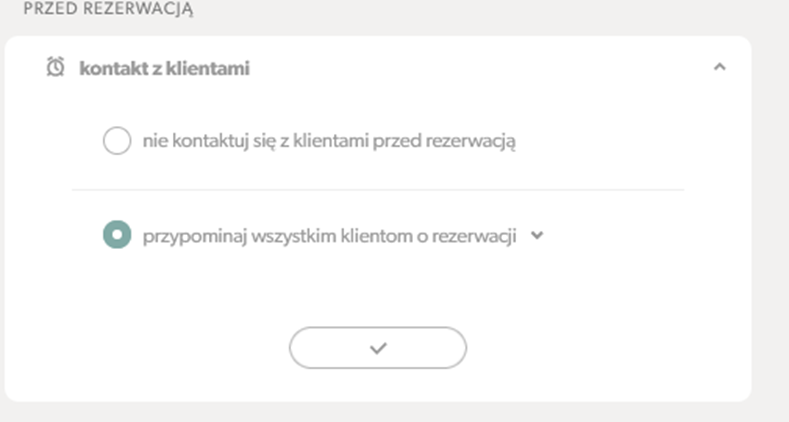Click the kontakt z klientami section header
Screen dimensions: 789x422
pyautogui.click(x=378, y=67)
